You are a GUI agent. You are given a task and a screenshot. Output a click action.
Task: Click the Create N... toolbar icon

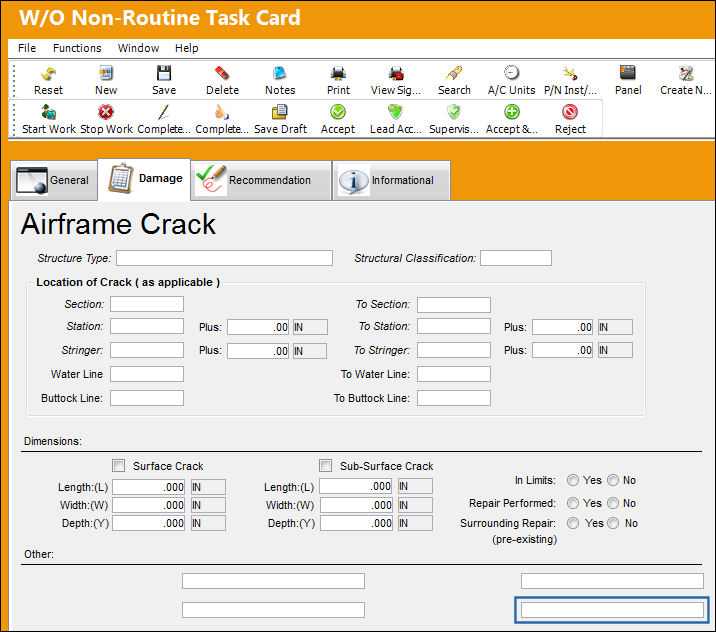[x=686, y=74]
